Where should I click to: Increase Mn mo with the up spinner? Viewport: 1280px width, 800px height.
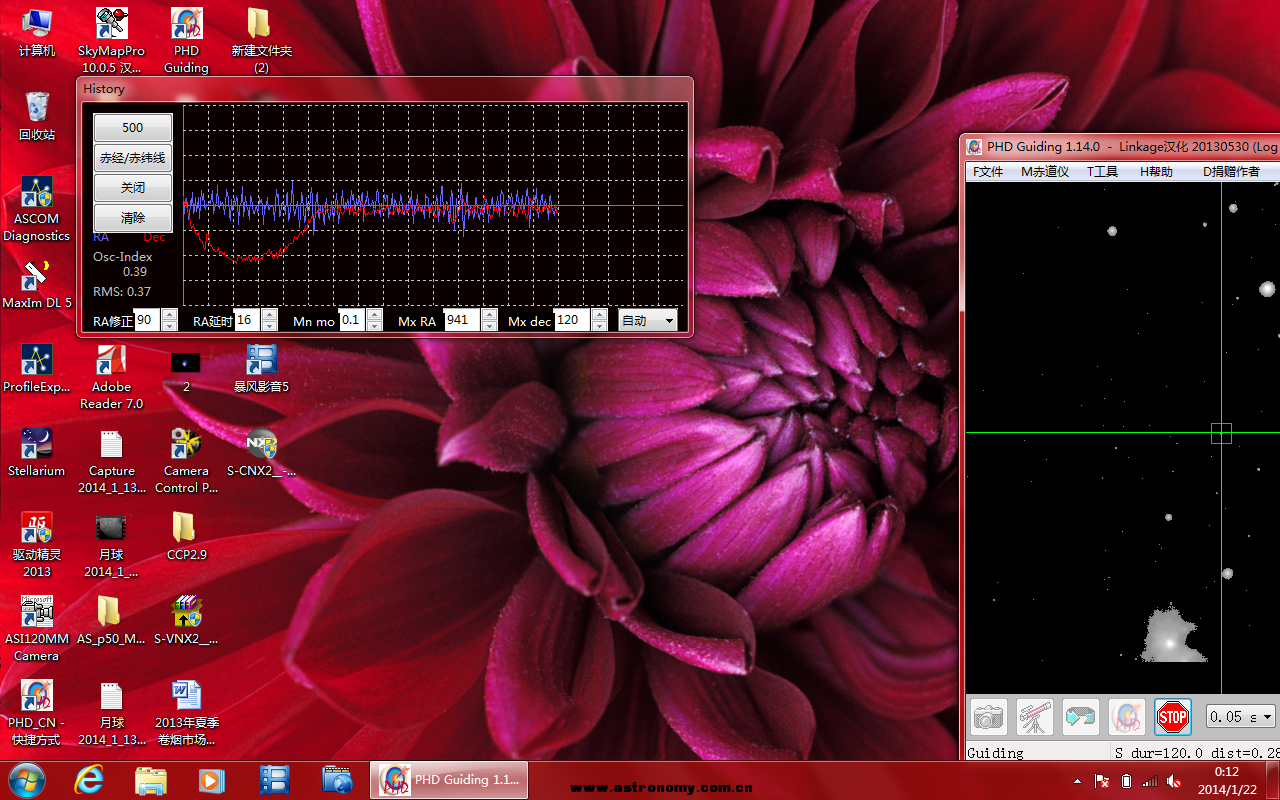point(374,315)
